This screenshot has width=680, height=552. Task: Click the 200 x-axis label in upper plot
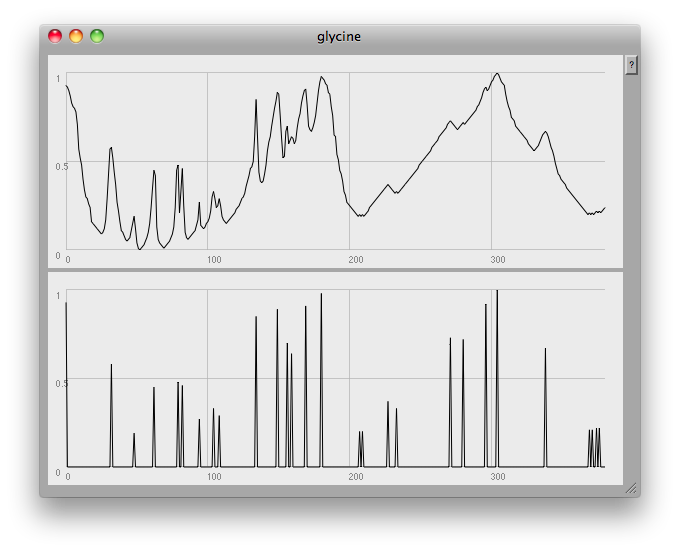click(354, 260)
